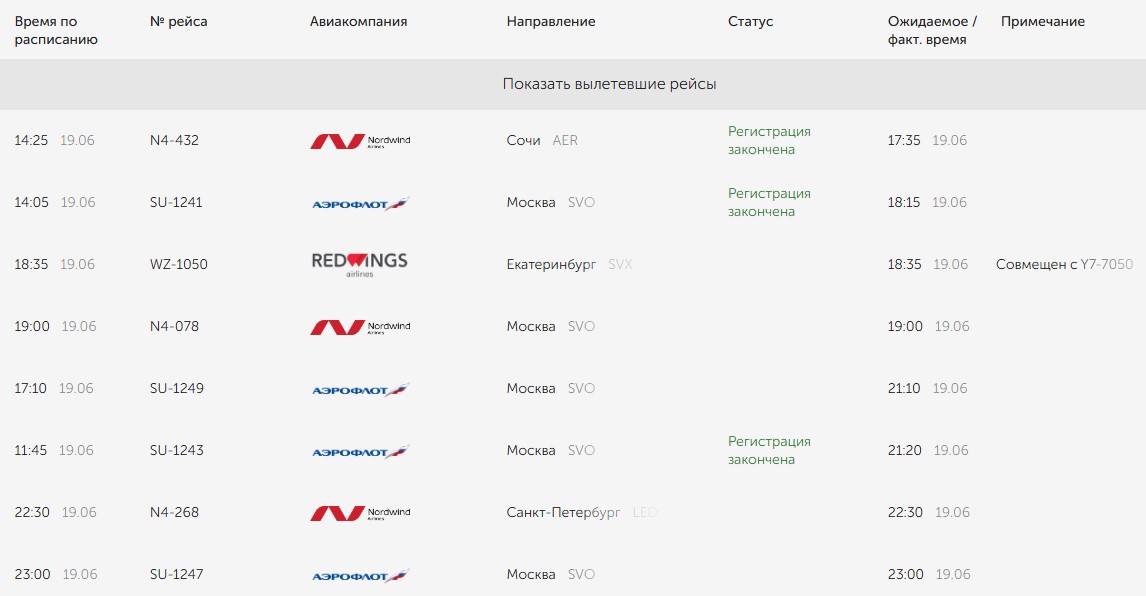Click the note about combined flight Y7-7050
Screen dimensions: 1146x596
pos(1064,264)
